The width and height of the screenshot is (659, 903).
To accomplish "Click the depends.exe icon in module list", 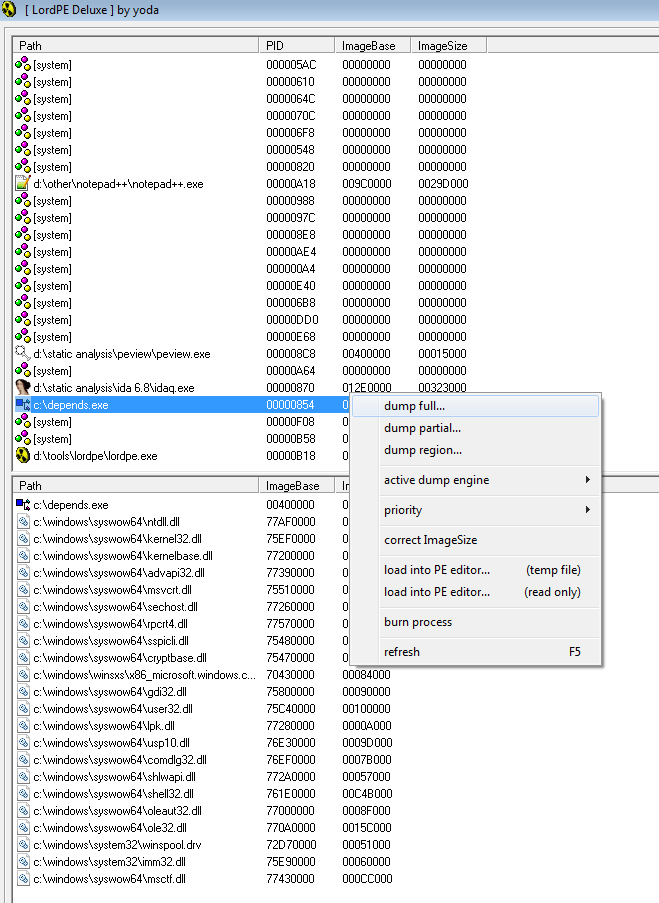I will (22, 504).
